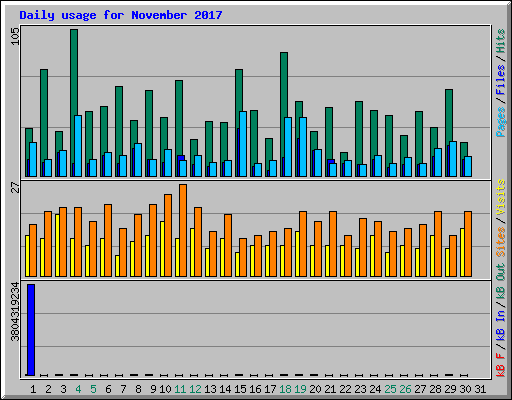Click the "Daily usage for November 2017" title
The image size is (512, 400).
(121, 15)
